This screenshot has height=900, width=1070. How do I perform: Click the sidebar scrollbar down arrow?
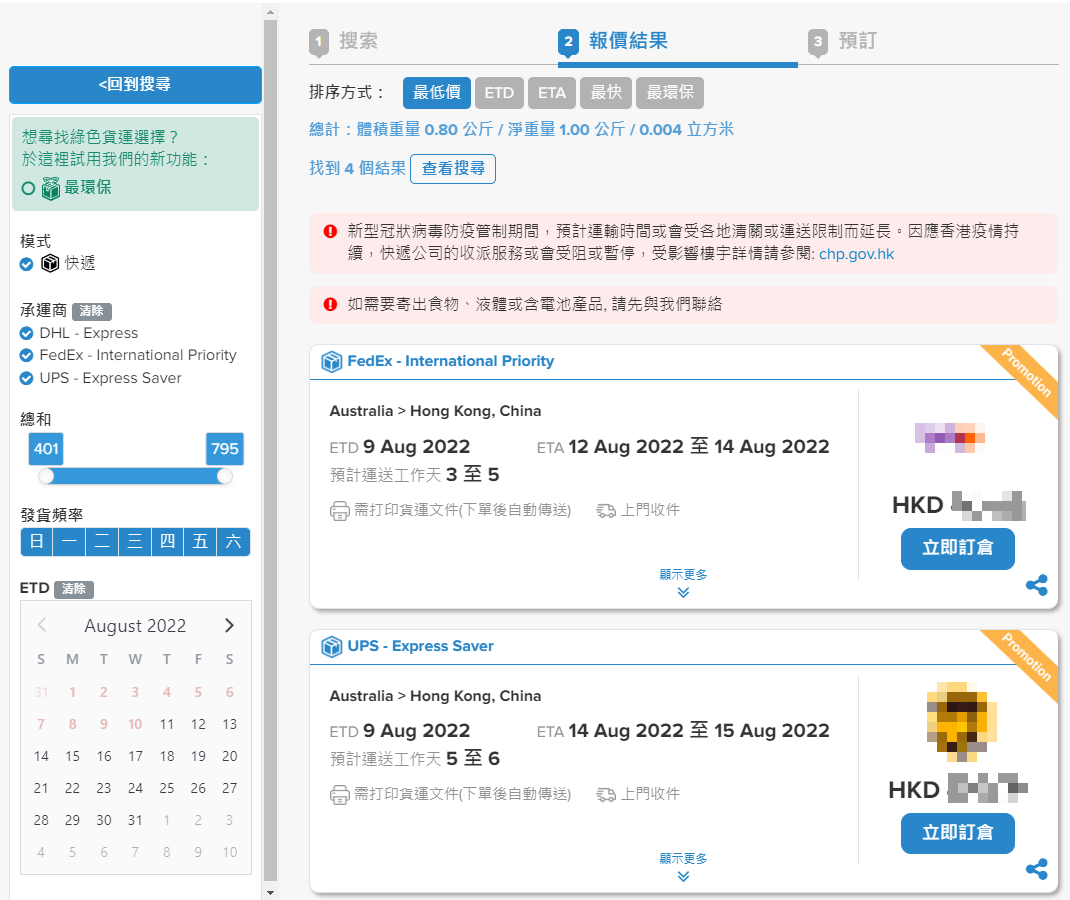[270, 892]
